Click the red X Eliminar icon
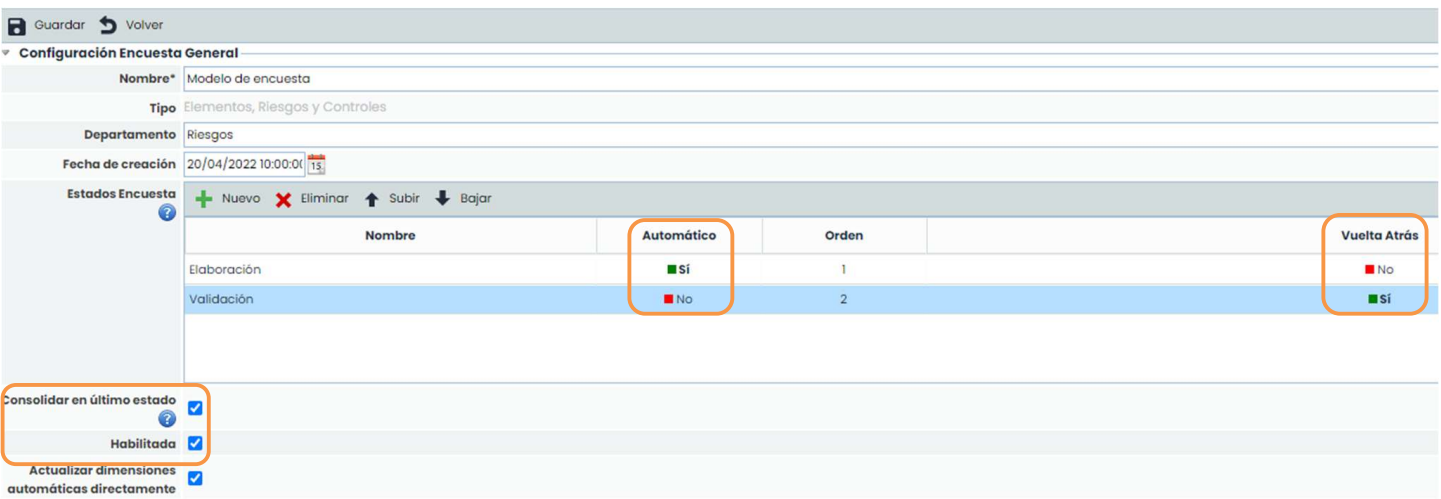1441x499 pixels. 284,199
